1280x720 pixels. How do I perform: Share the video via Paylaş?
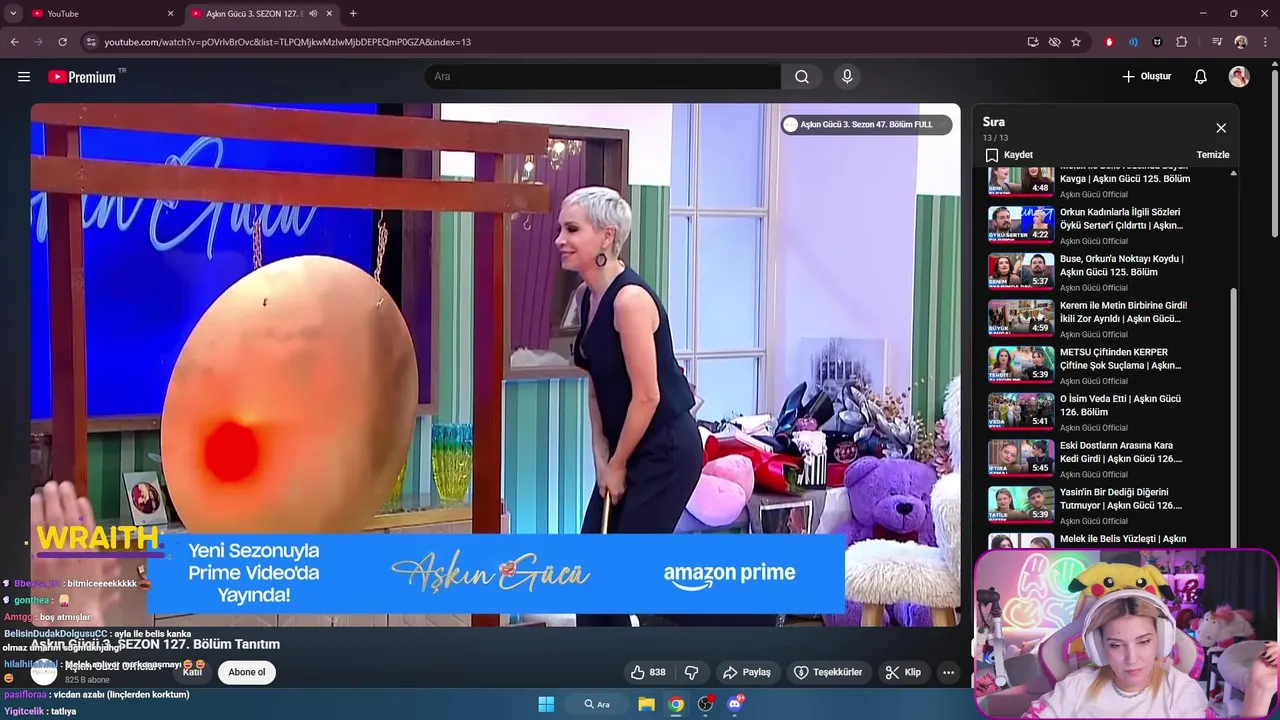(747, 672)
